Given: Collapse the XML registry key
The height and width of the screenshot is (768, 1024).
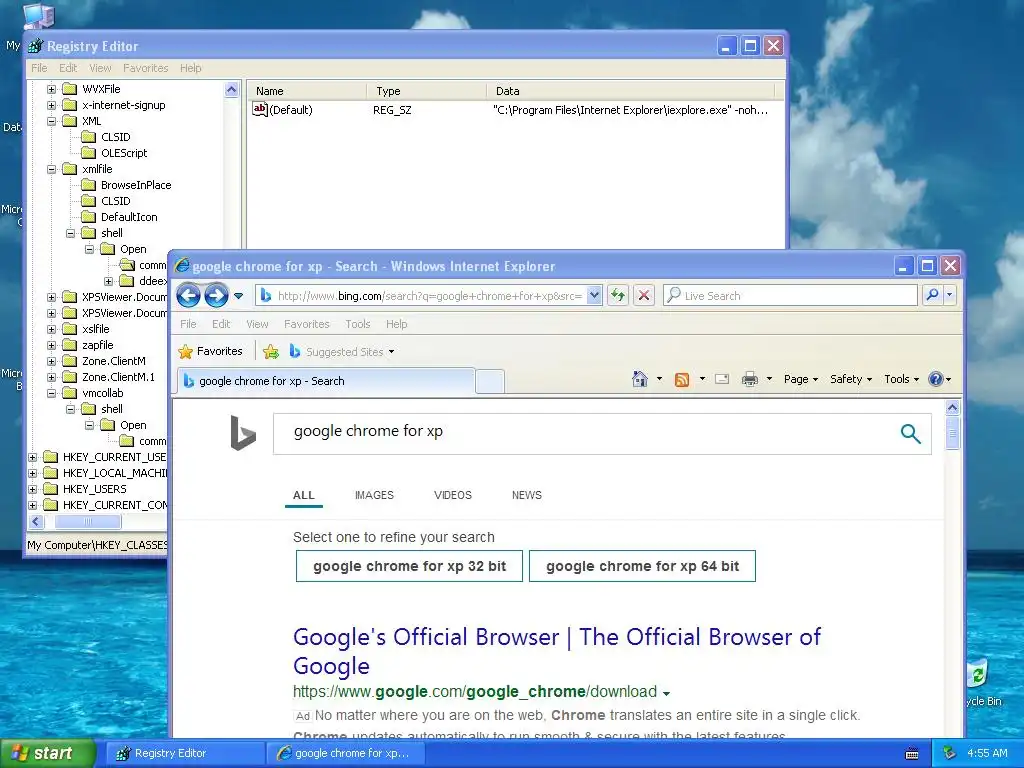Looking at the screenshot, I should (x=52, y=121).
